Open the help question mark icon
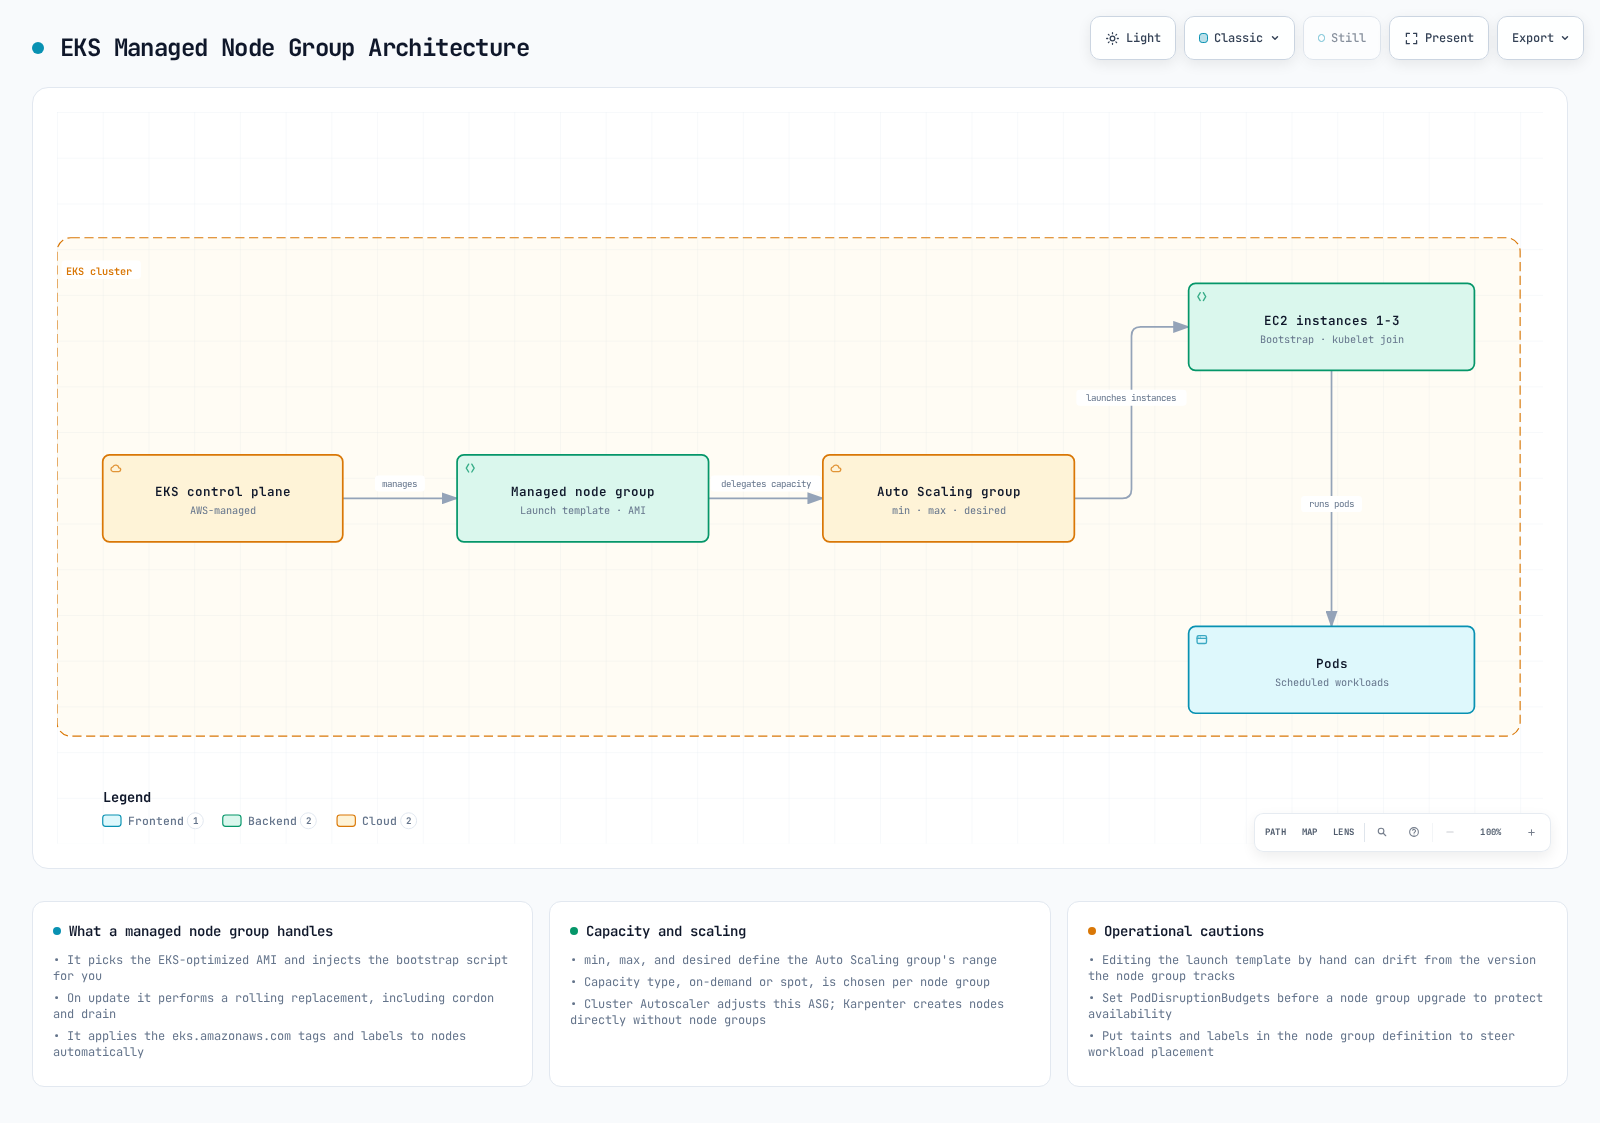 point(1414,832)
